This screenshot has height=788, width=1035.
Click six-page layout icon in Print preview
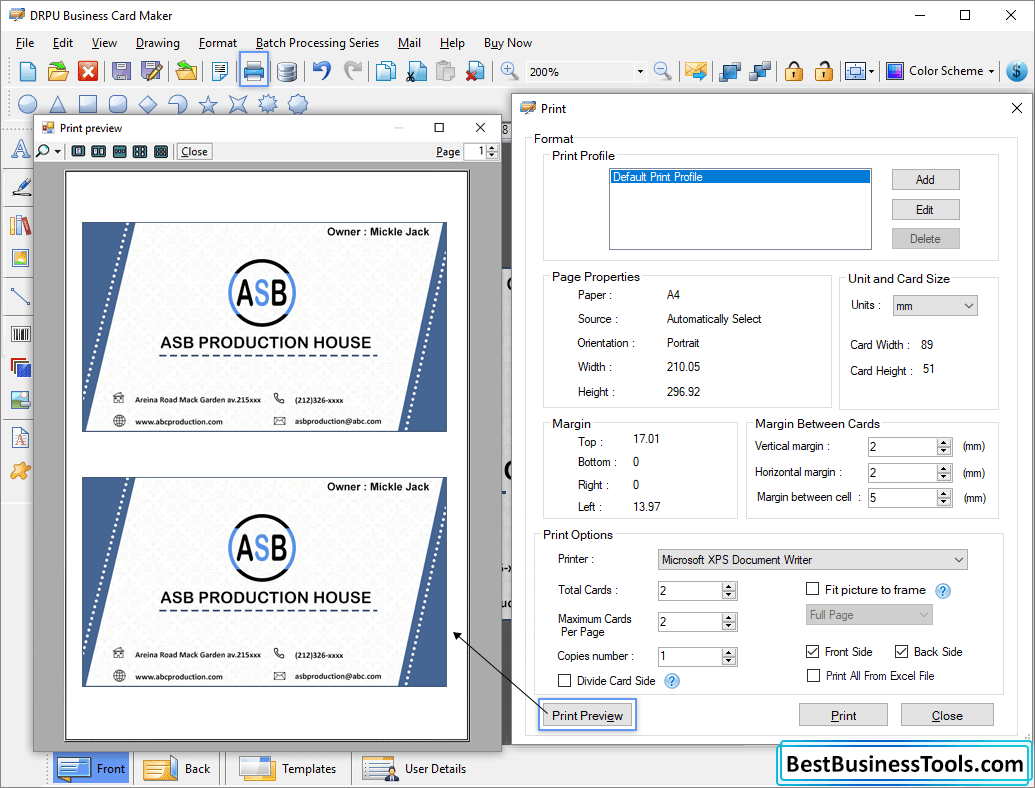160,152
